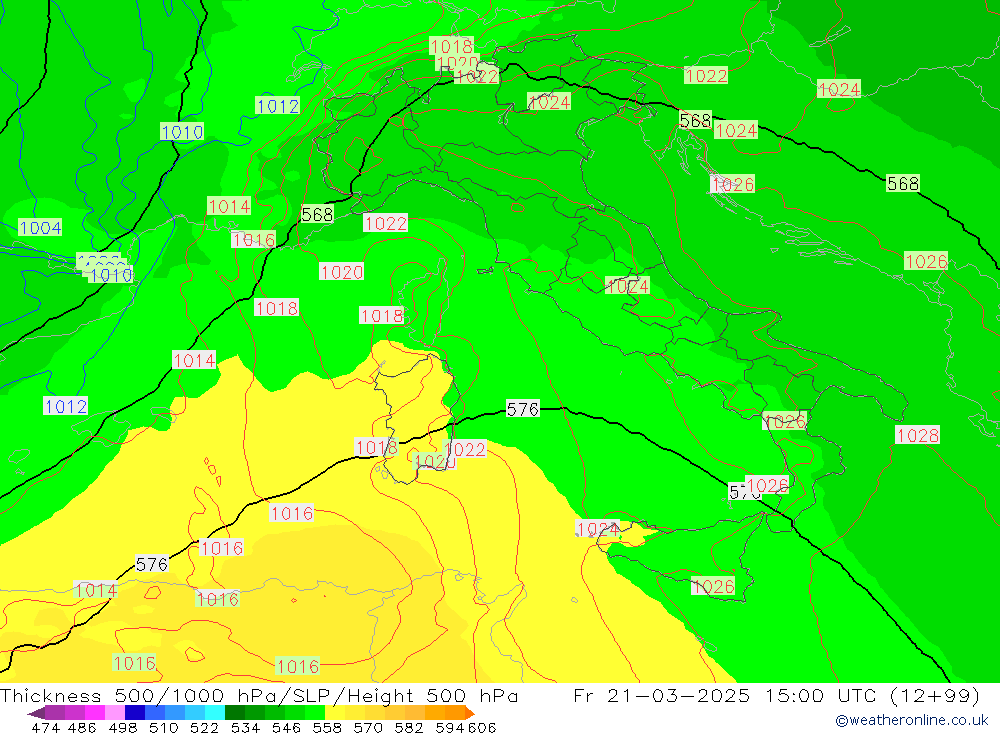Pick the pale pink swatch above 498
The height and width of the screenshot is (733, 1000).
click(115, 713)
